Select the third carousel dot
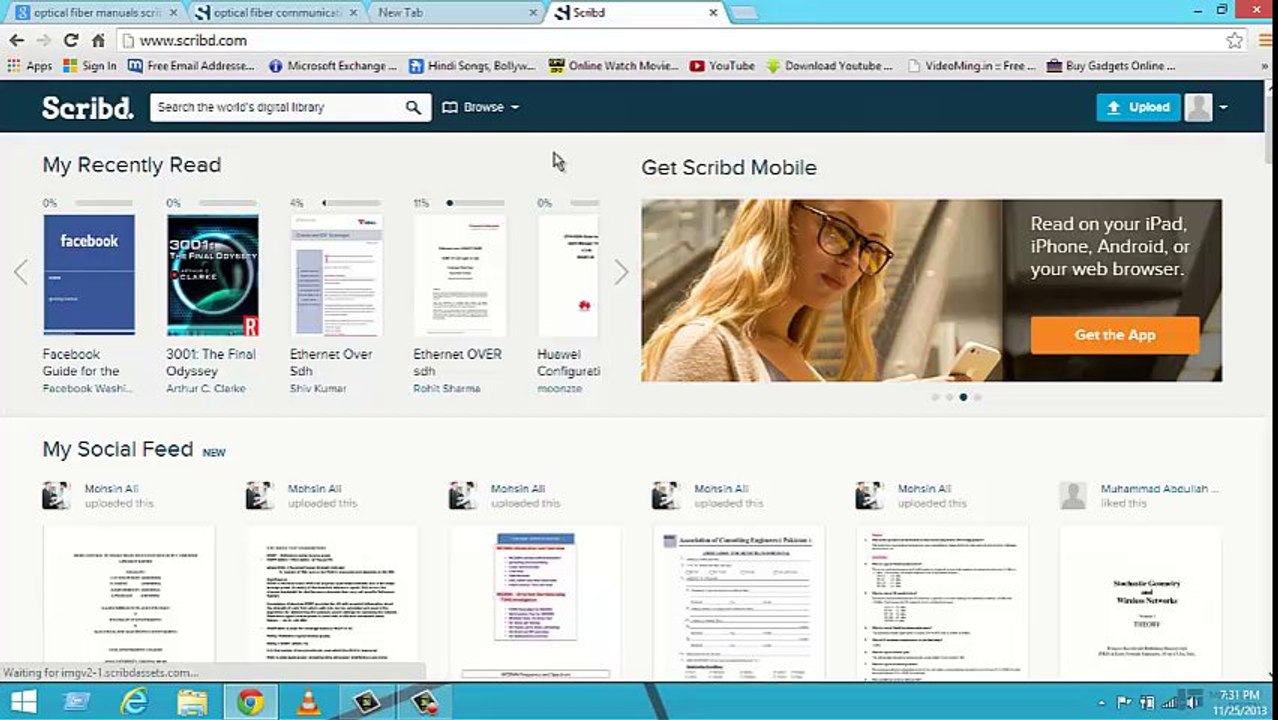This screenshot has height=720, width=1278. (x=963, y=397)
